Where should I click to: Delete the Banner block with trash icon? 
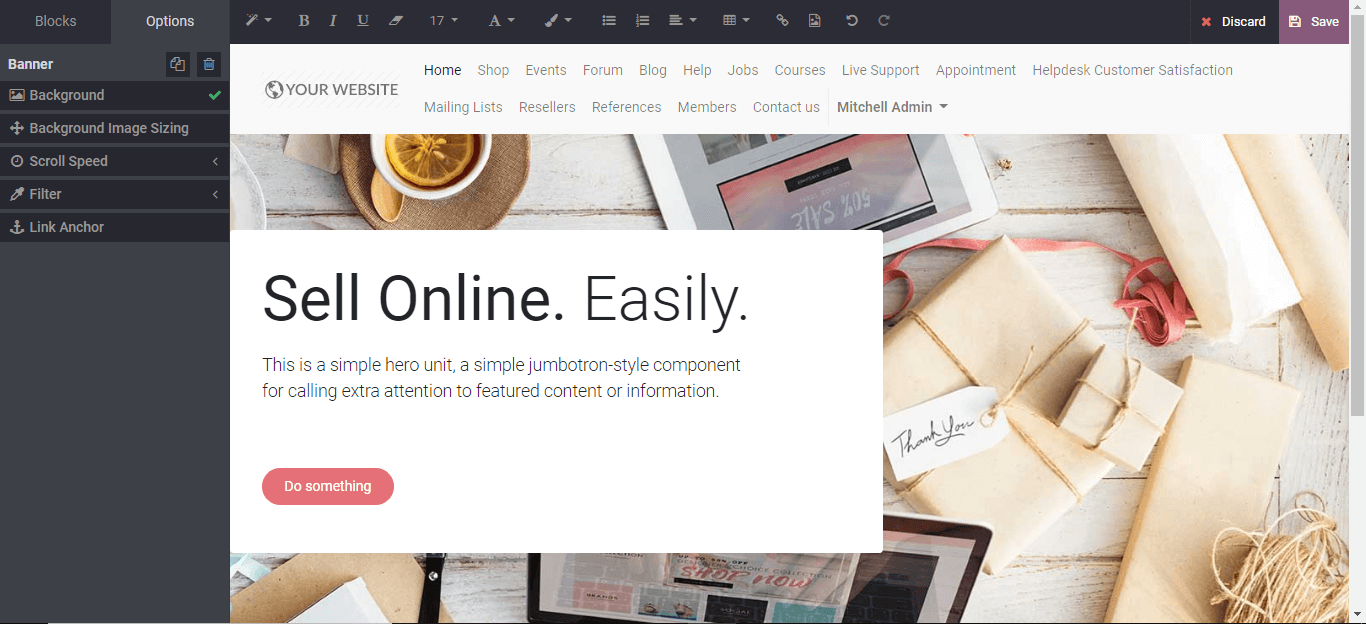(x=209, y=64)
